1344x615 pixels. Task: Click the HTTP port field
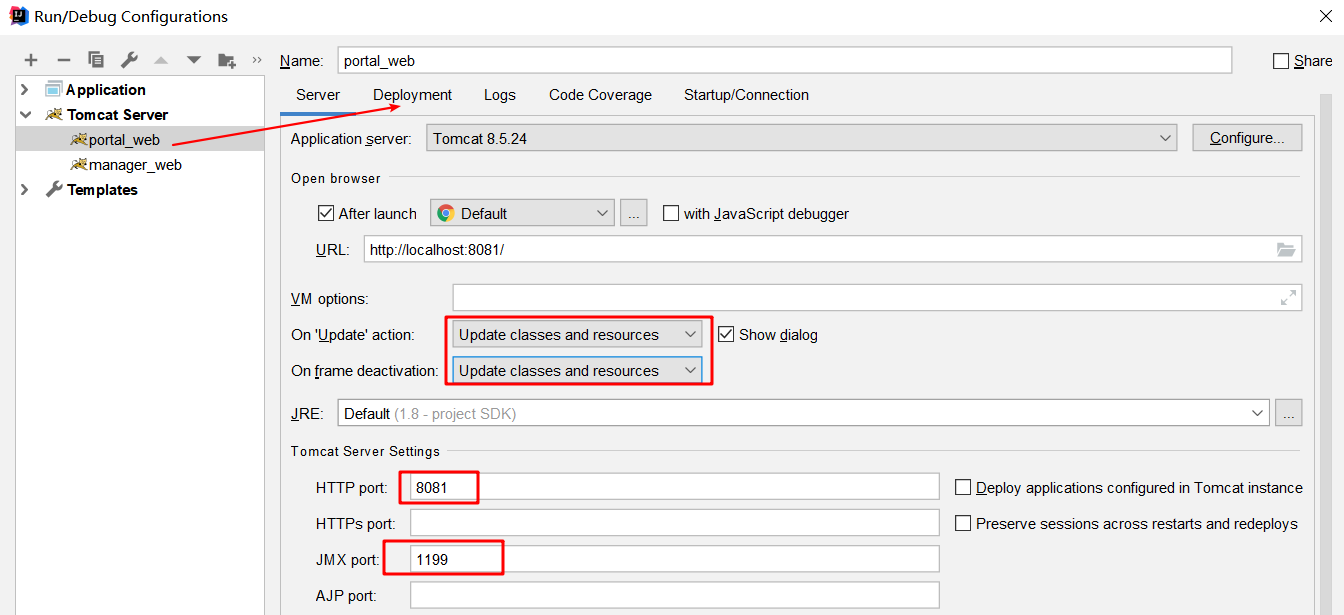tap(675, 487)
